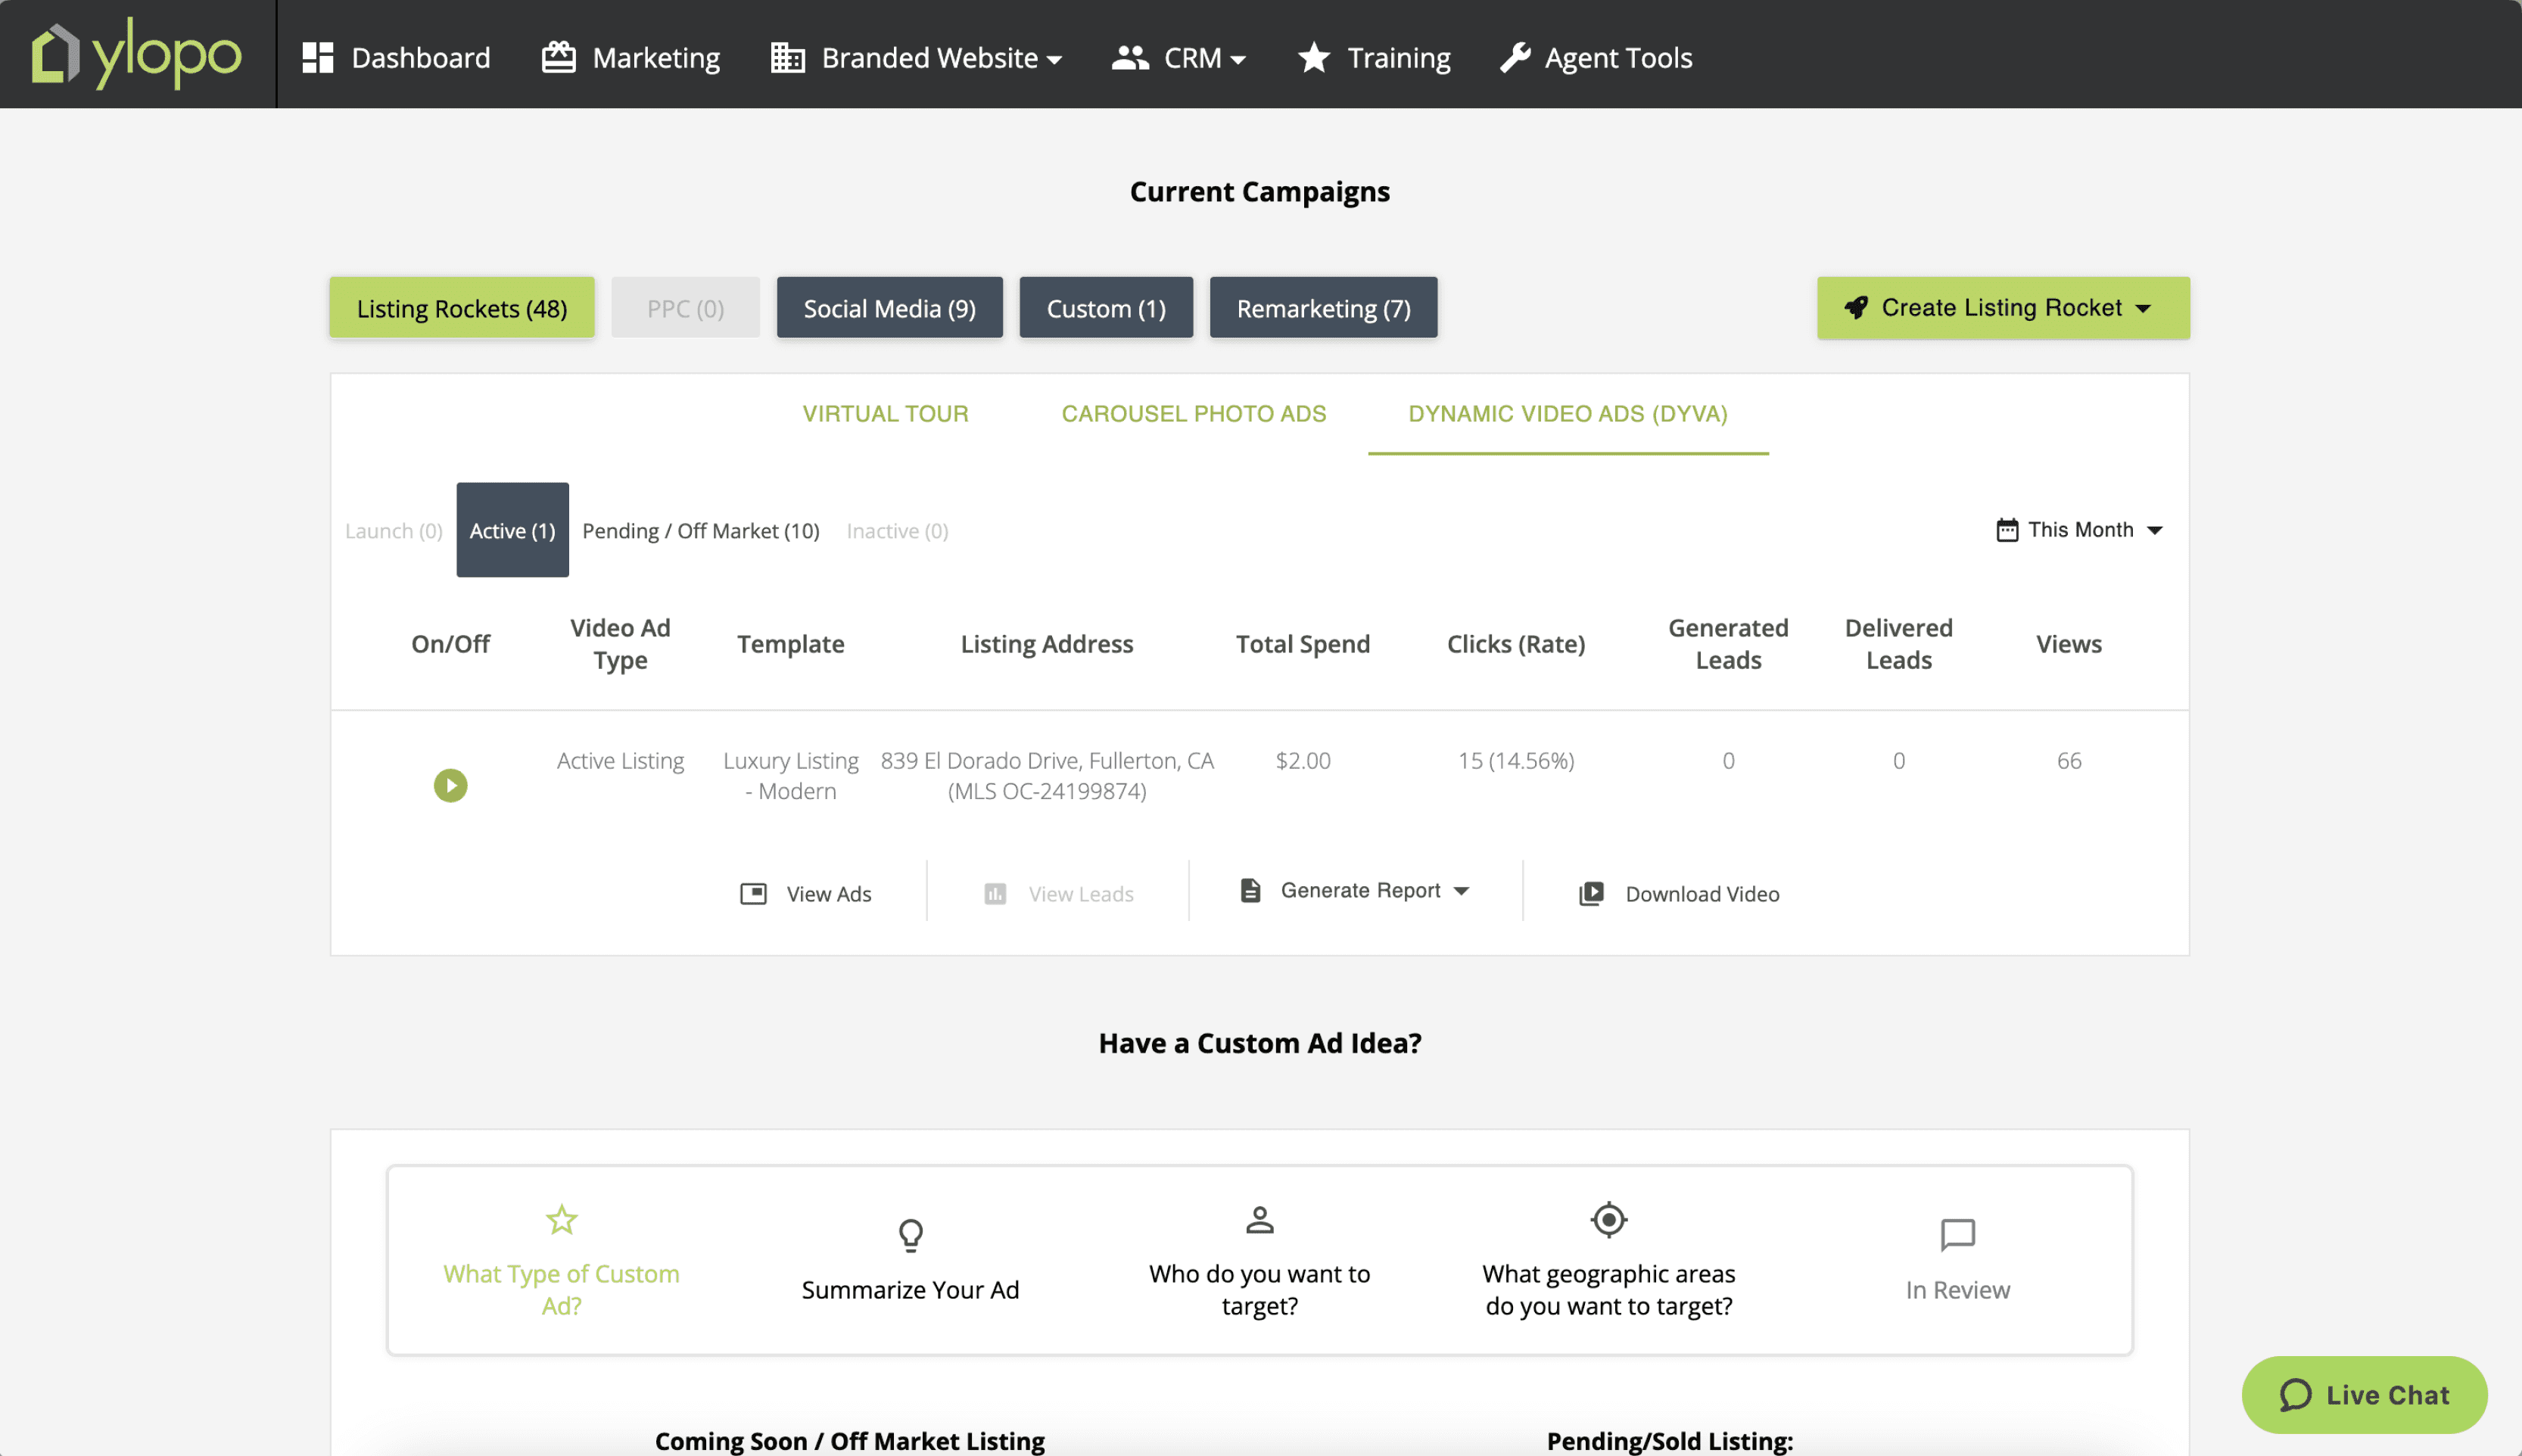Click the What Type of Custom Ad star icon
The width and height of the screenshot is (2522, 1456).
pos(561,1220)
